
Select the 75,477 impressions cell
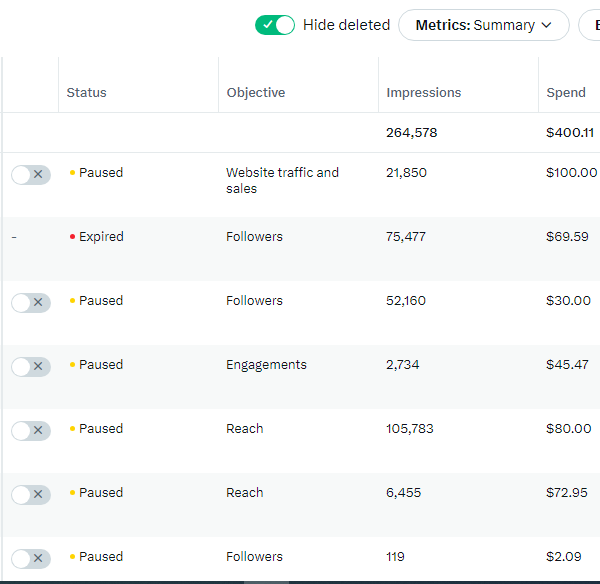[x=406, y=237]
